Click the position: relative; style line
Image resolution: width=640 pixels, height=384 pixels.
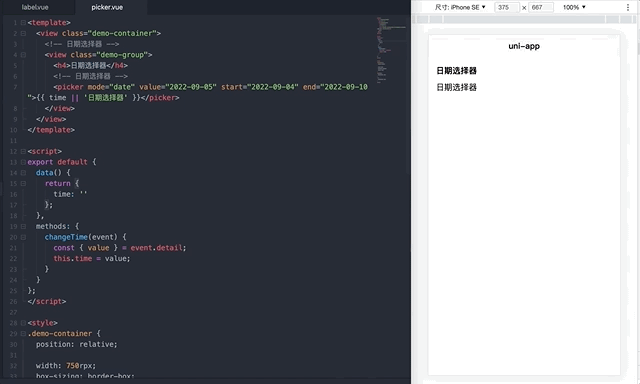point(76,344)
